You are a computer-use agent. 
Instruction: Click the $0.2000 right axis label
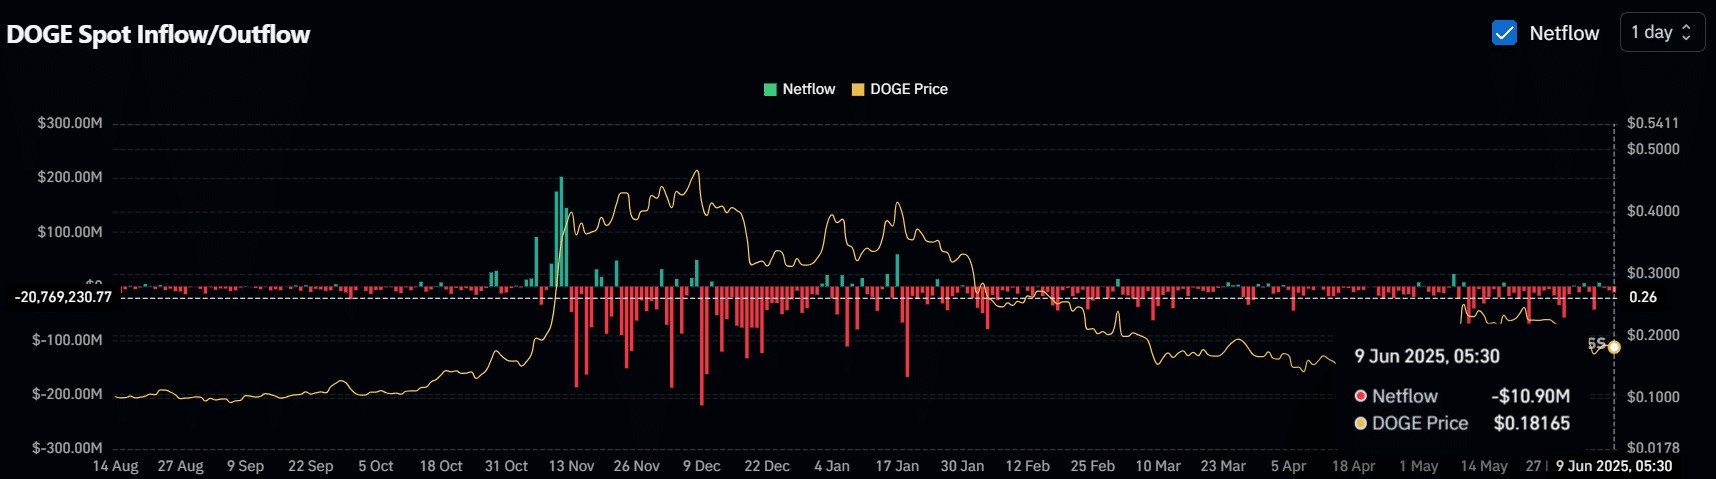1653,335
